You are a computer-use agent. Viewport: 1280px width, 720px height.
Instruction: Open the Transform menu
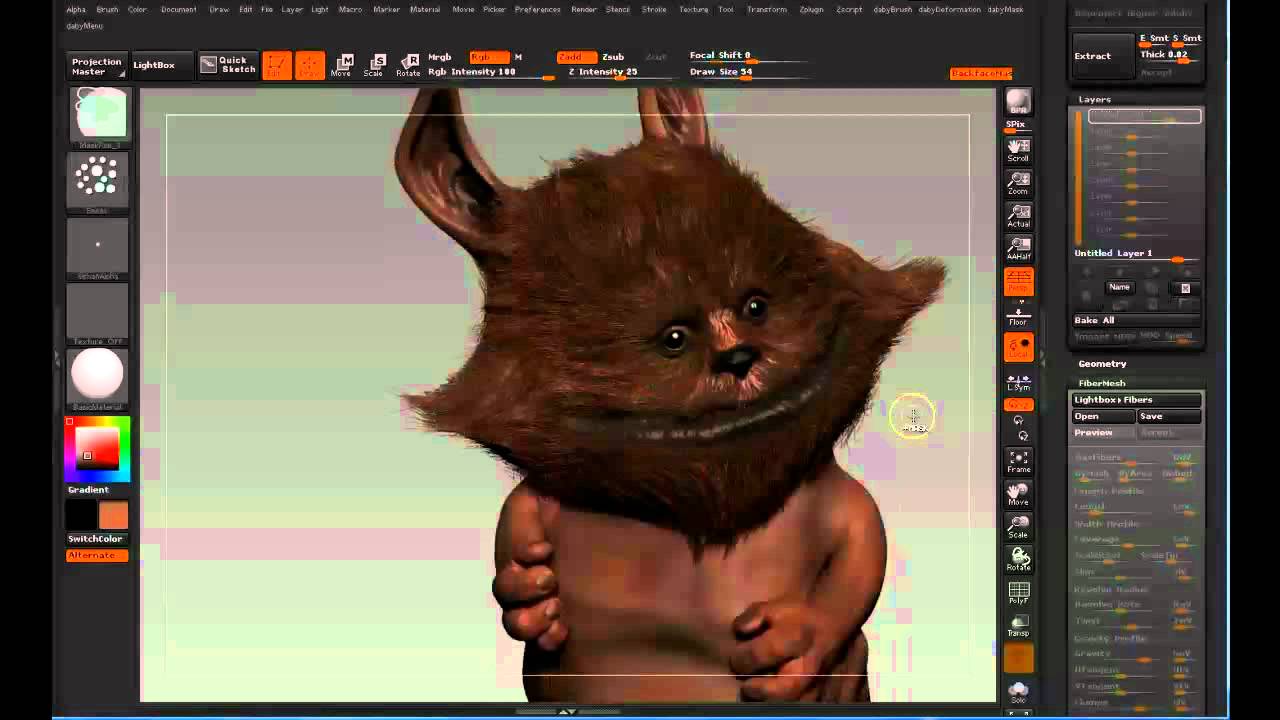[767, 9]
